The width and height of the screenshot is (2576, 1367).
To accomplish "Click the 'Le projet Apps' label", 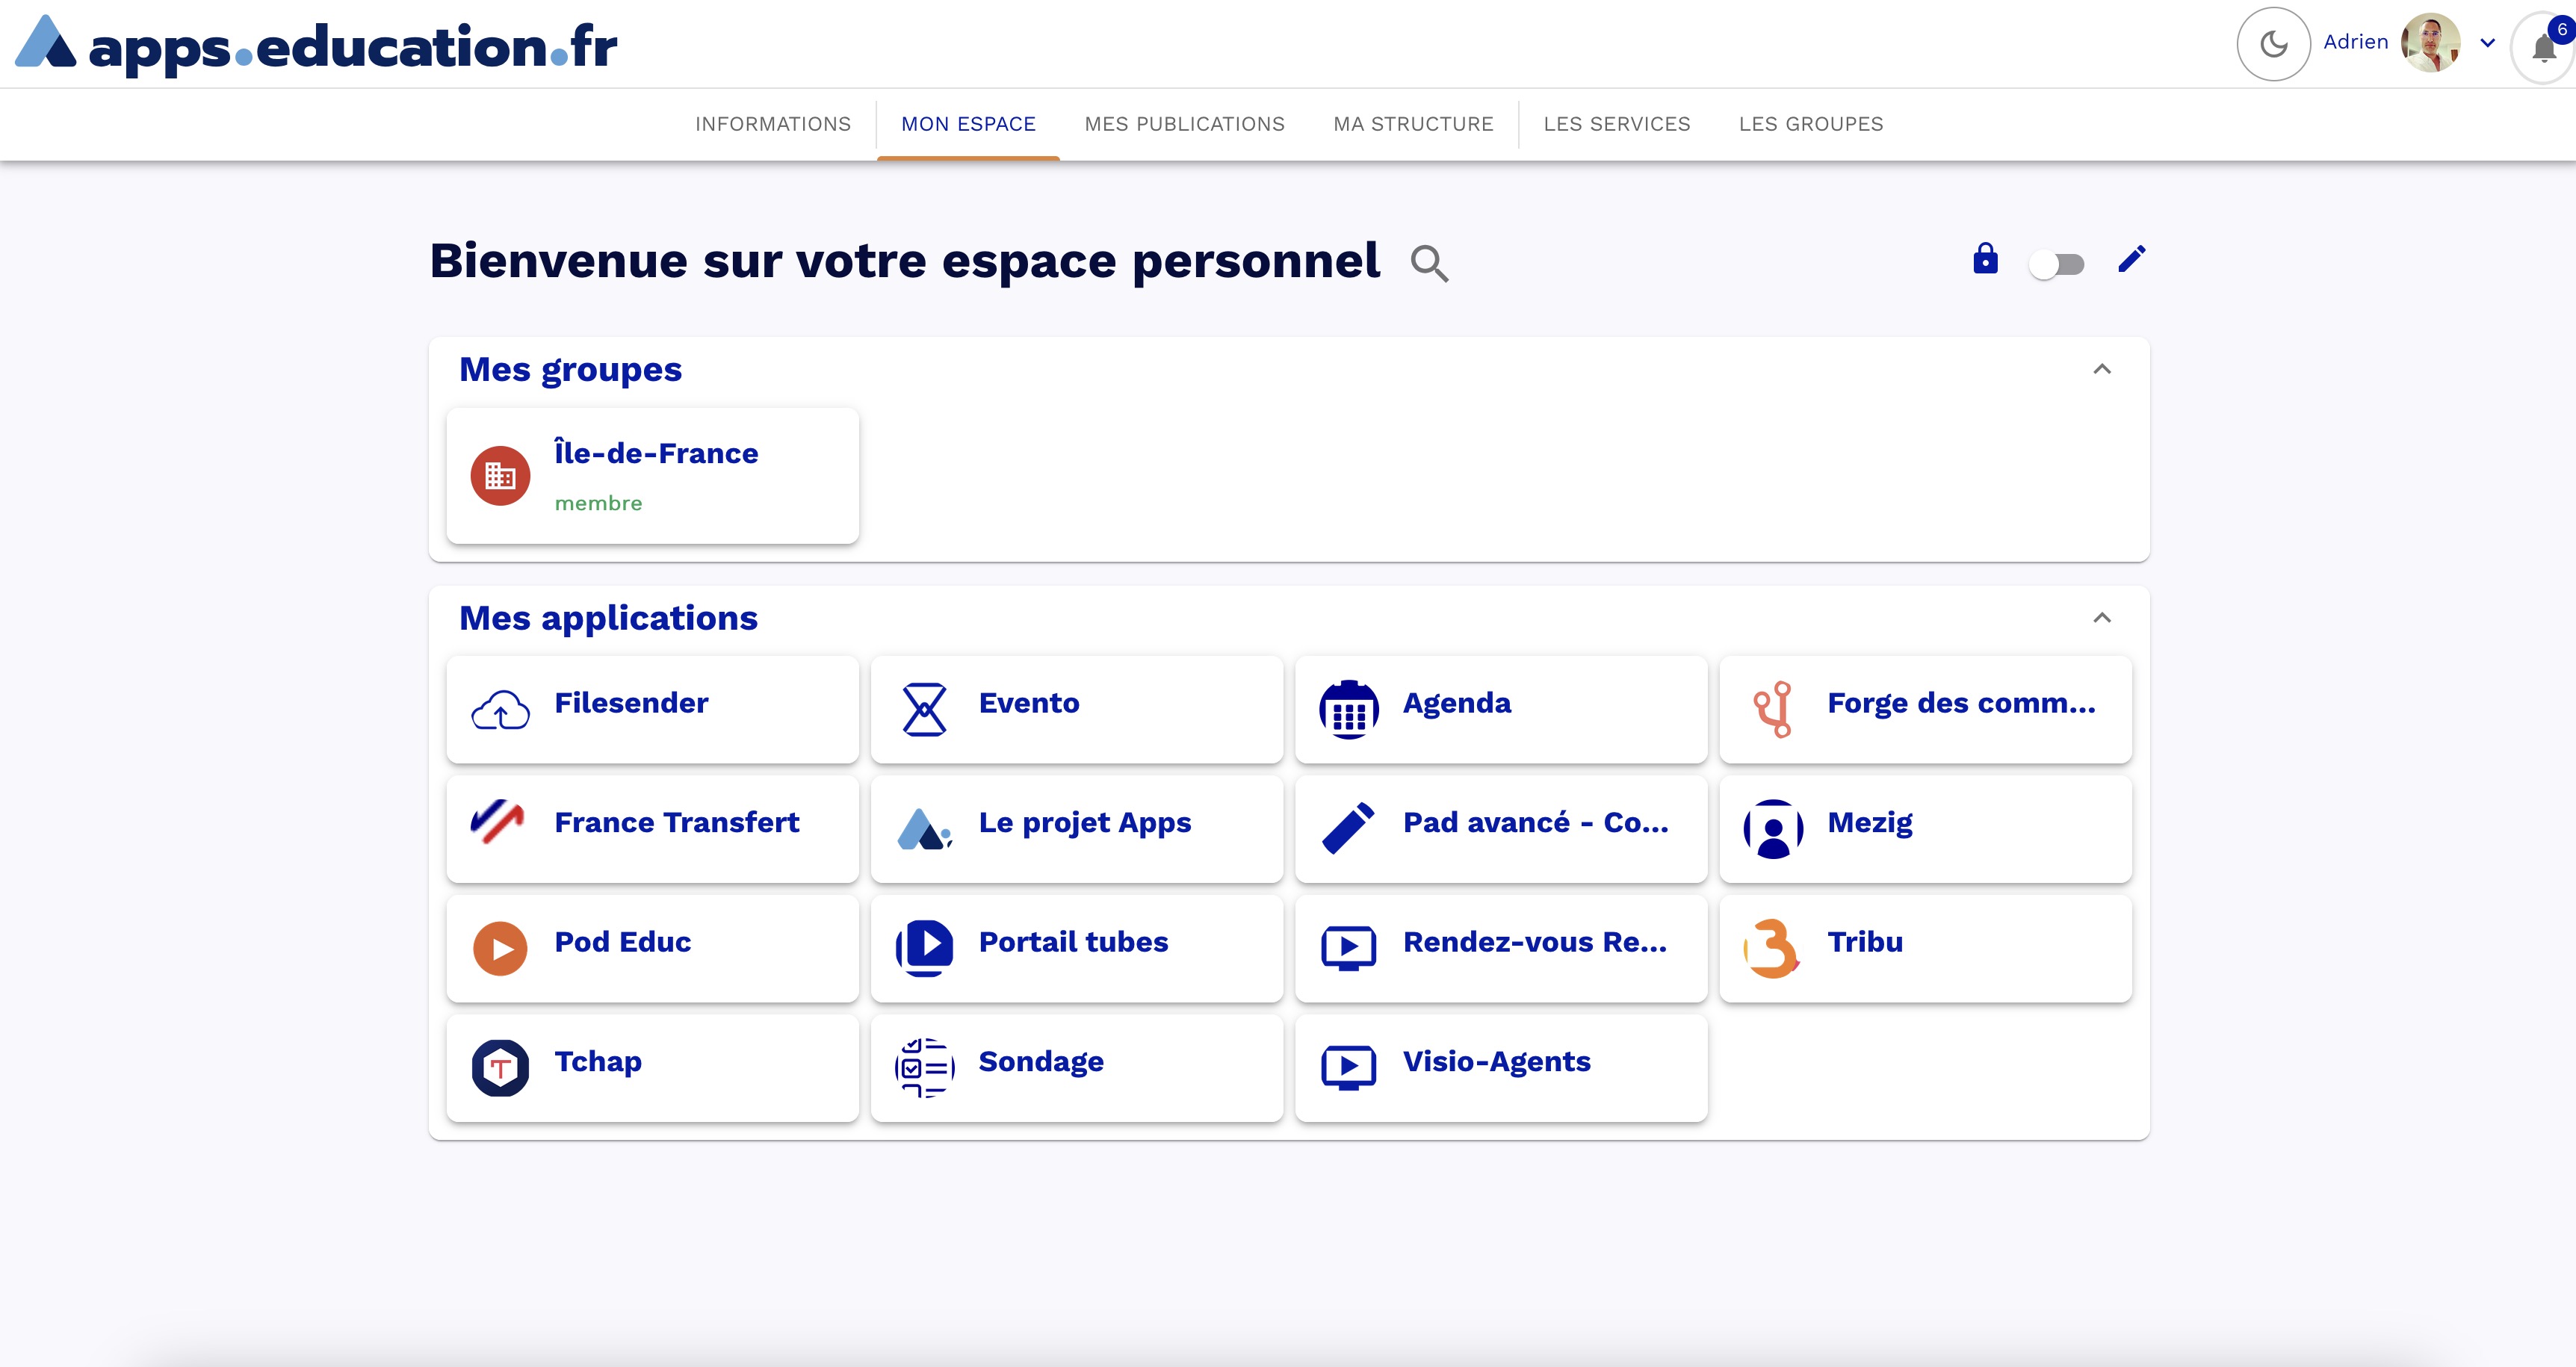I will [1085, 823].
